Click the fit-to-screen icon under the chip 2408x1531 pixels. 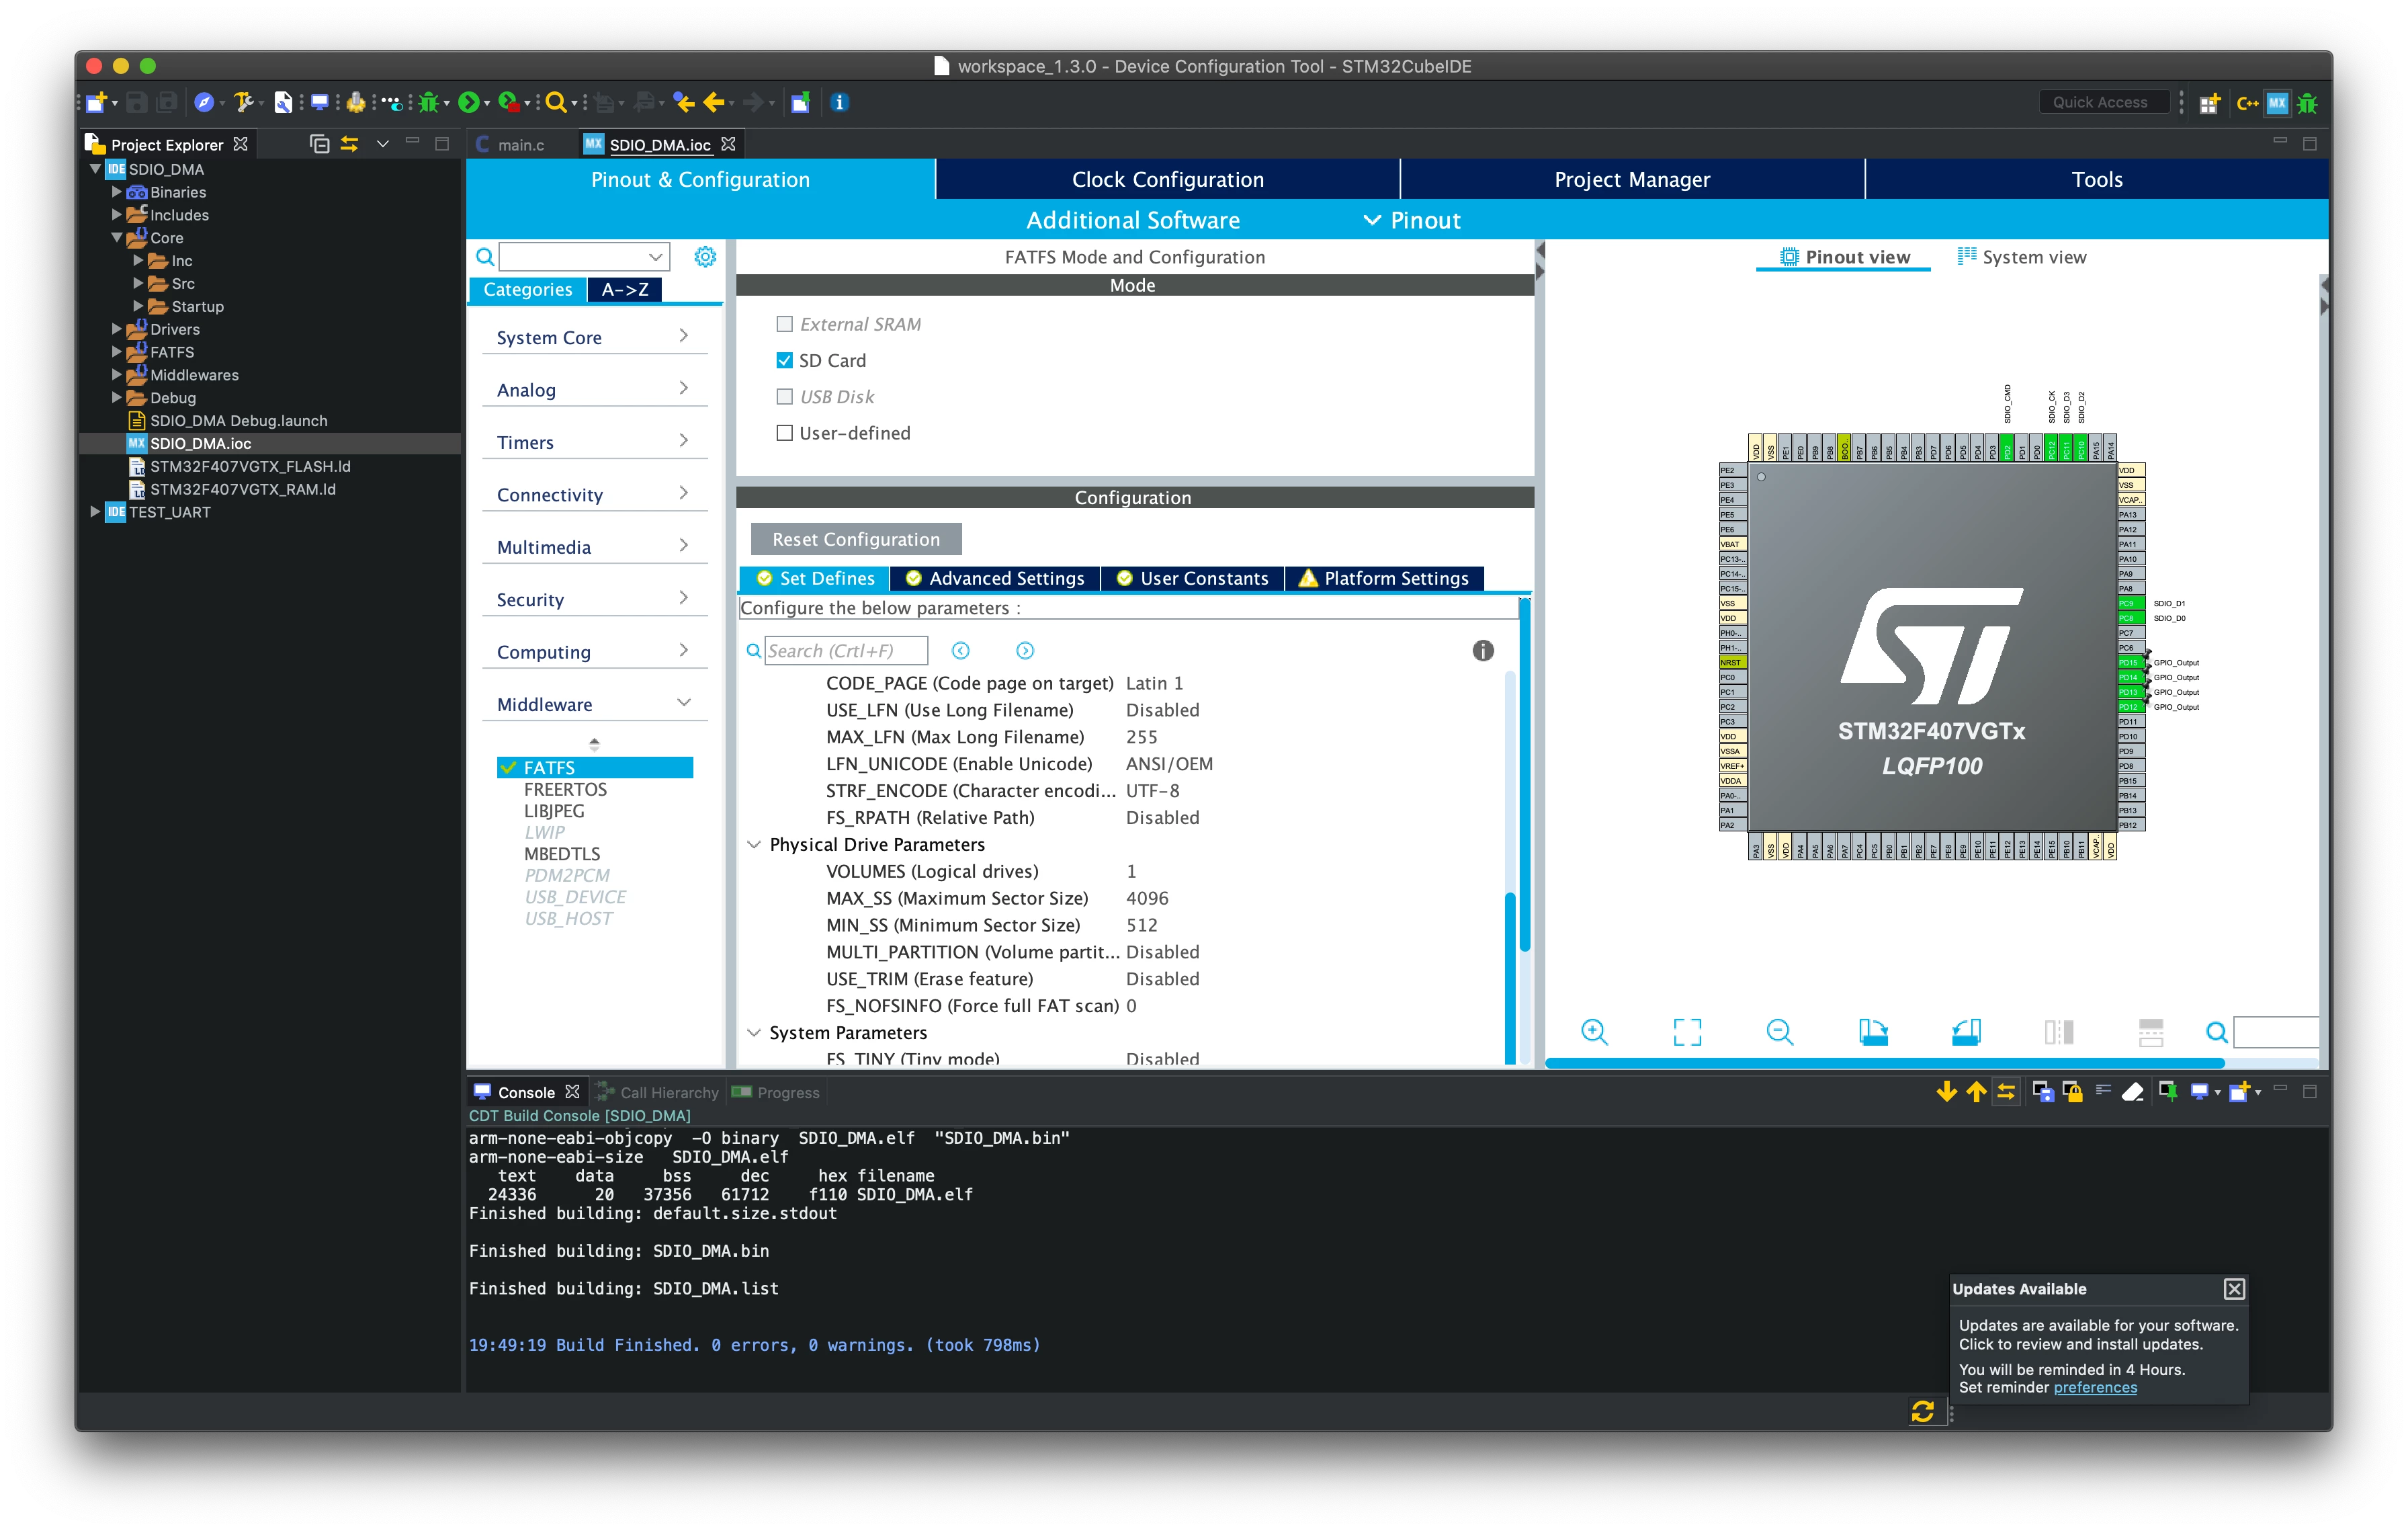click(1687, 1032)
